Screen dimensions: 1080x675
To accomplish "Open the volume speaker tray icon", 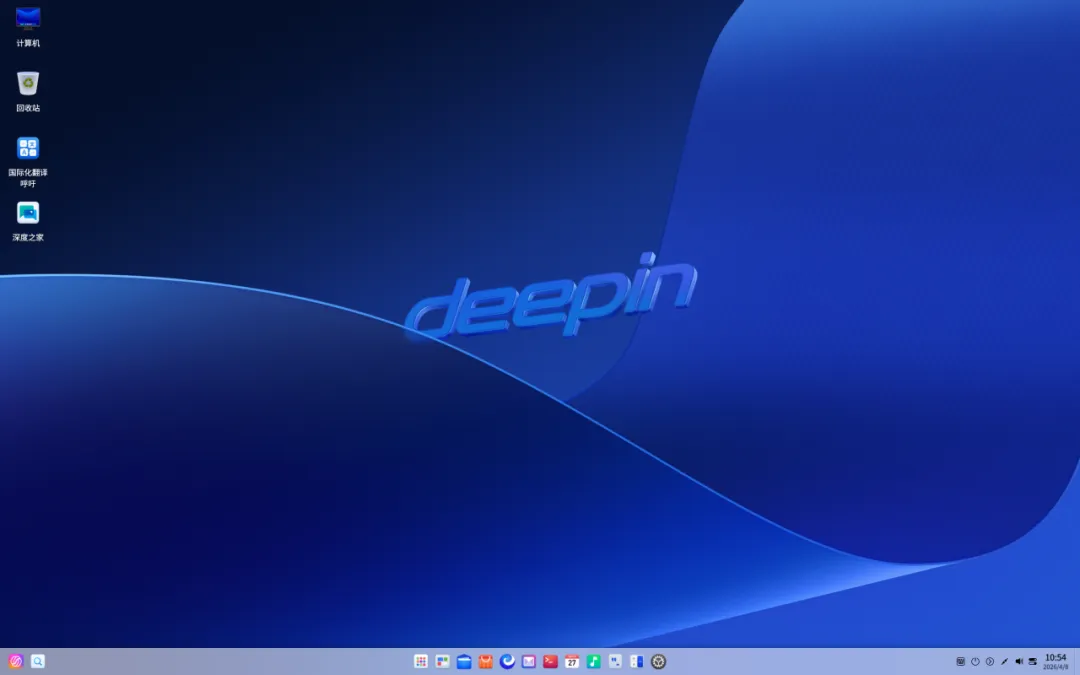I will pos(1019,661).
